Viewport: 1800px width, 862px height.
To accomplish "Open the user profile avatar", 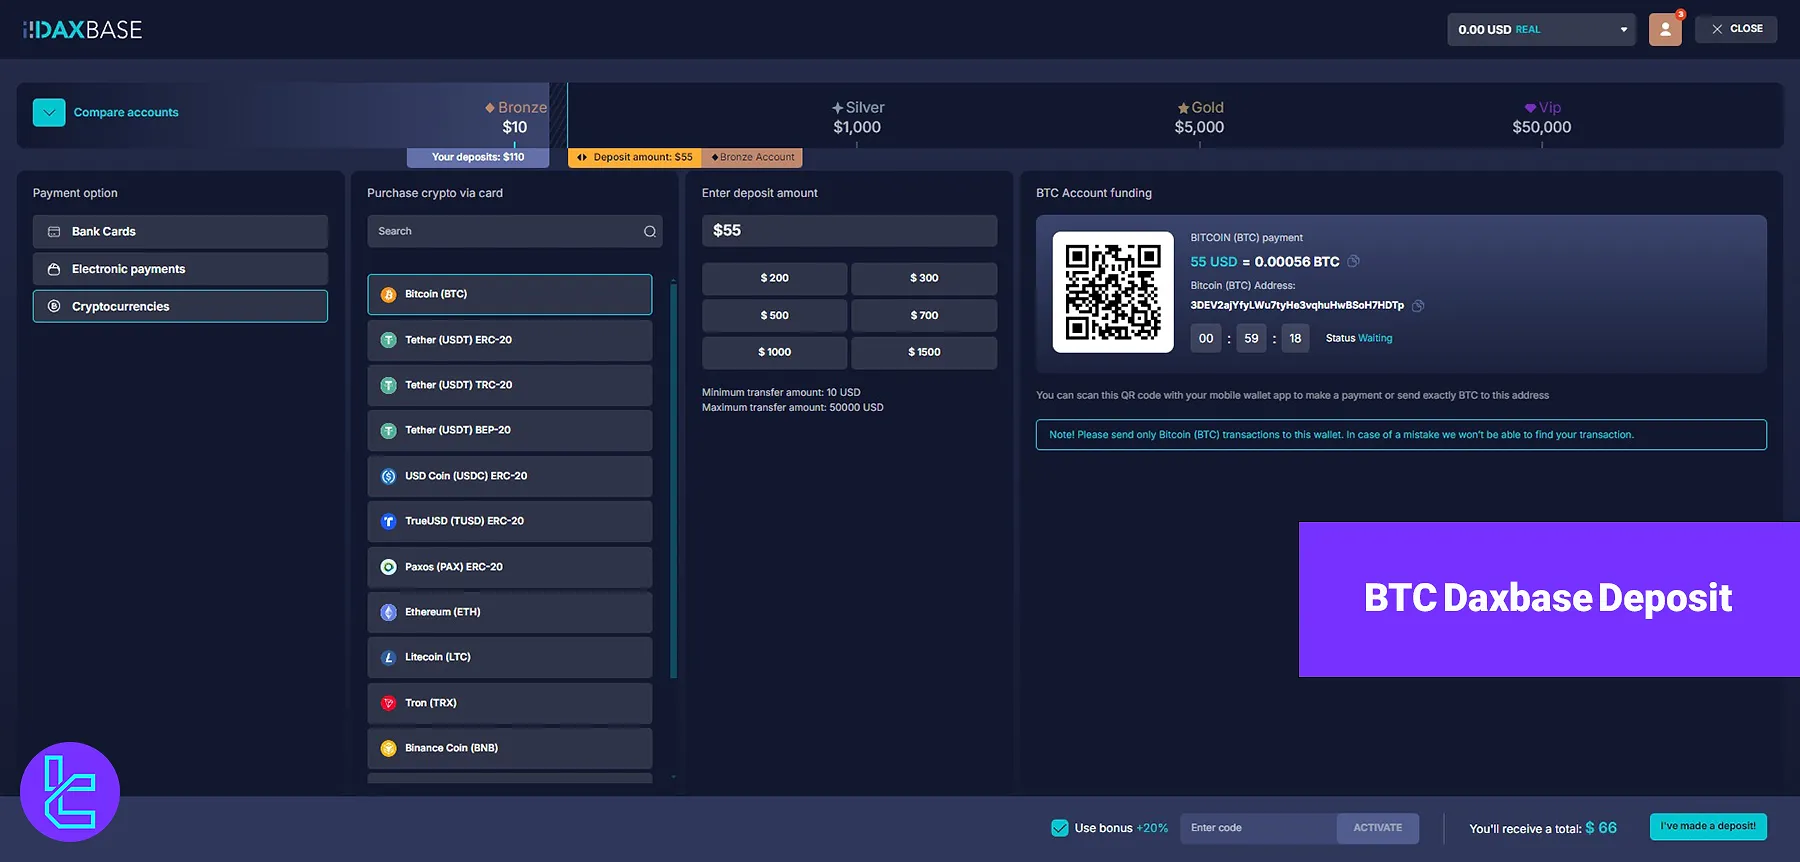I will (1665, 29).
